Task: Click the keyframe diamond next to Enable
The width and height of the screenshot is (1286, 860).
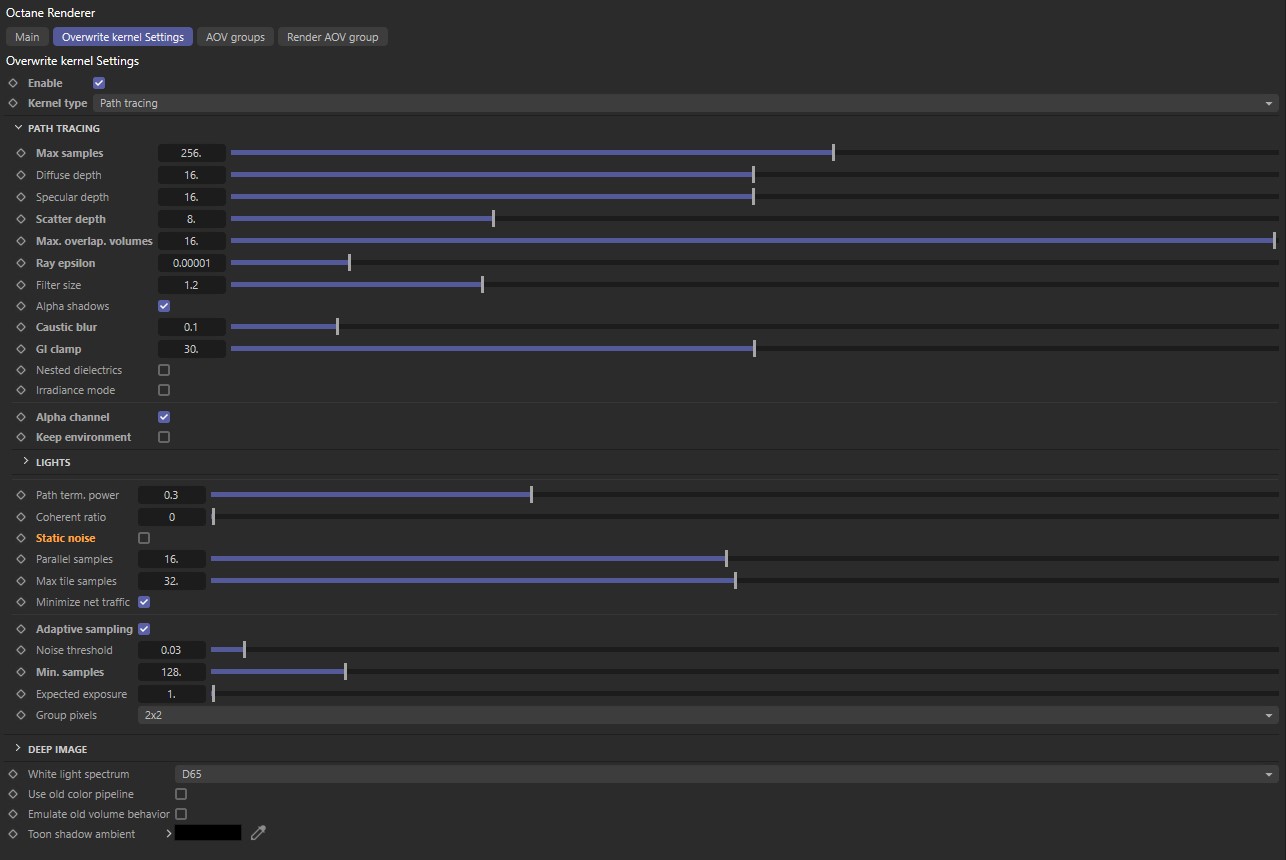Action: (x=13, y=83)
